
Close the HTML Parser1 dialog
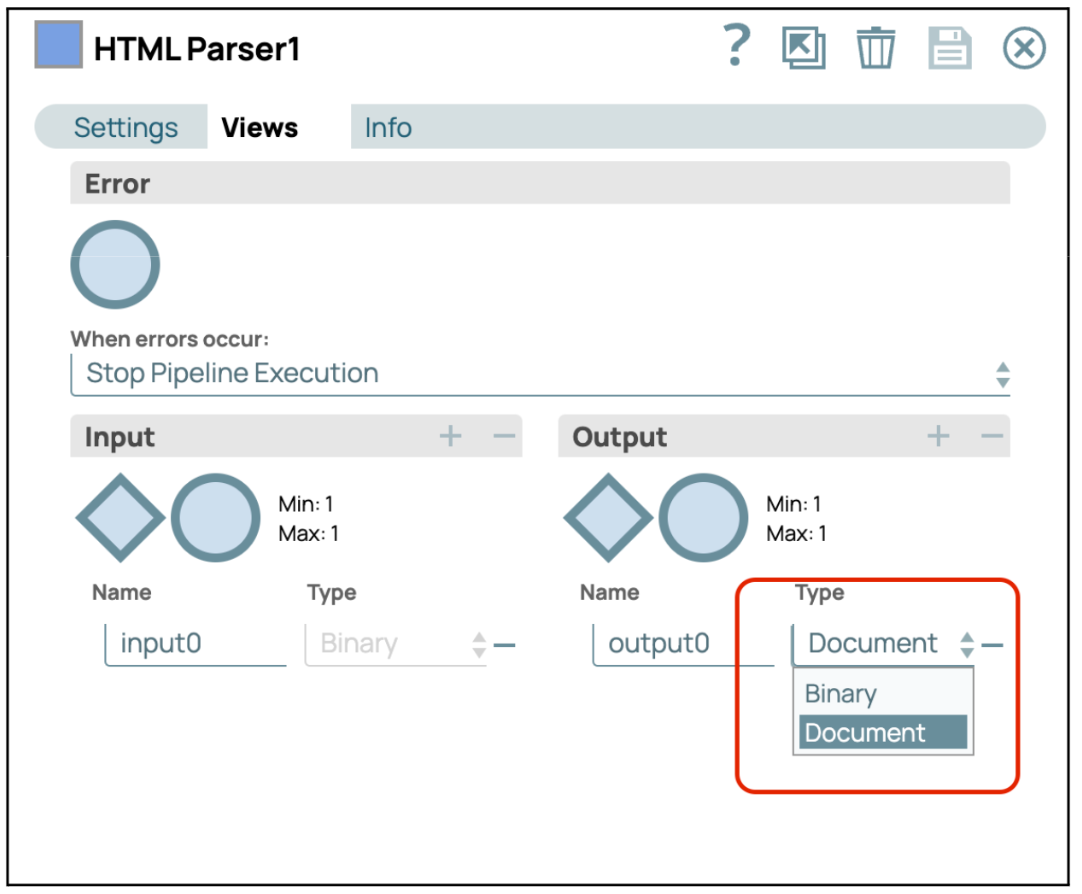coord(1024,48)
